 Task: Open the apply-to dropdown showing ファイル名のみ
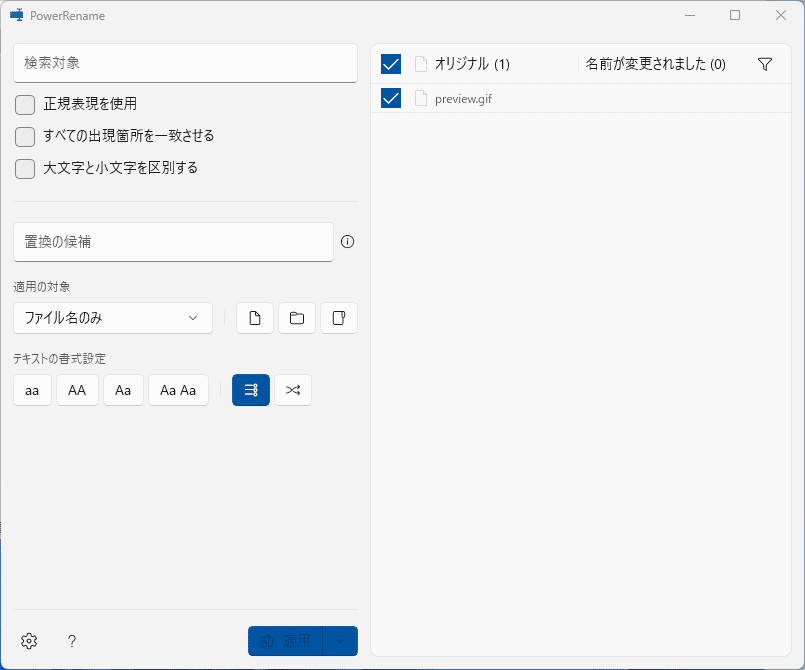point(113,318)
